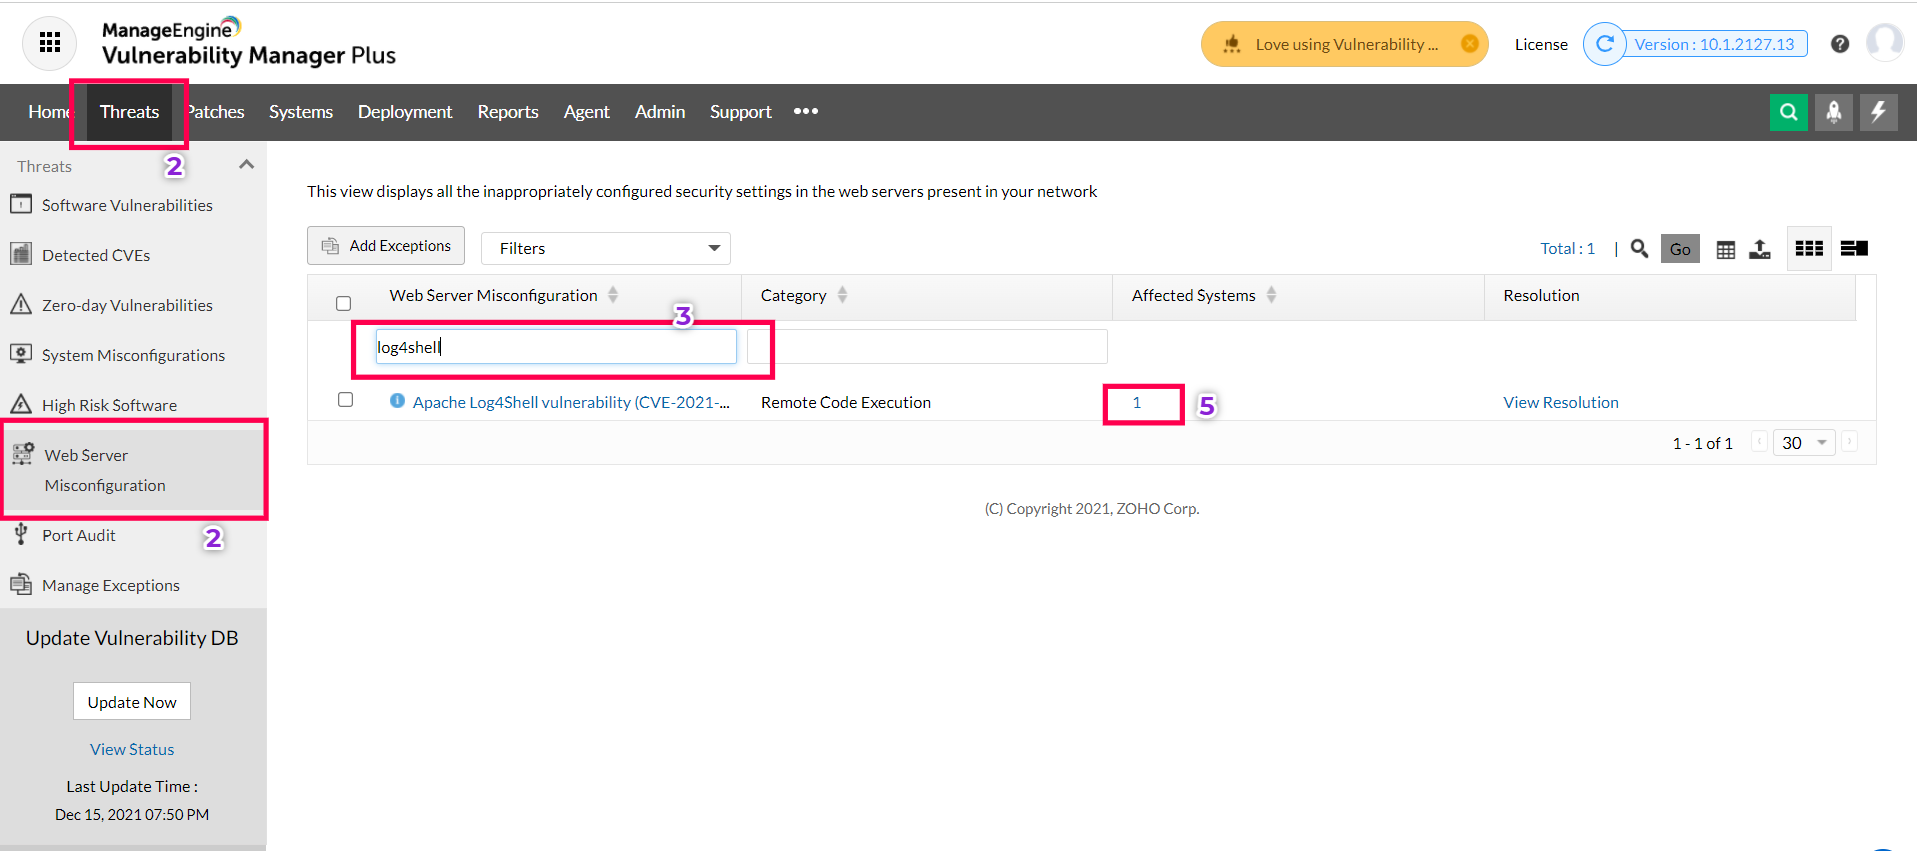
Task: Open the Filters dropdown
Action: click(x=606, y=248)
